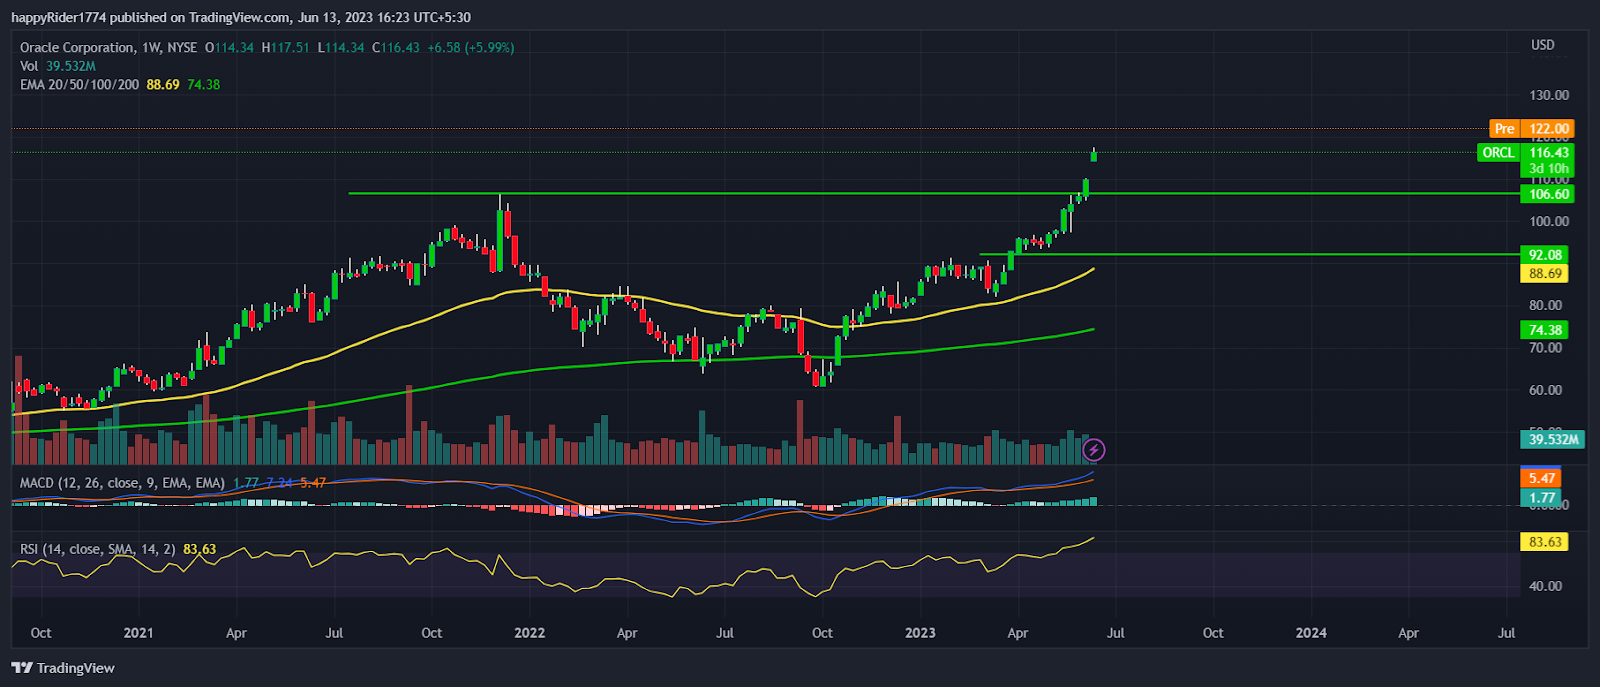Click the 80.00 price axis label

pos(1545,306)
